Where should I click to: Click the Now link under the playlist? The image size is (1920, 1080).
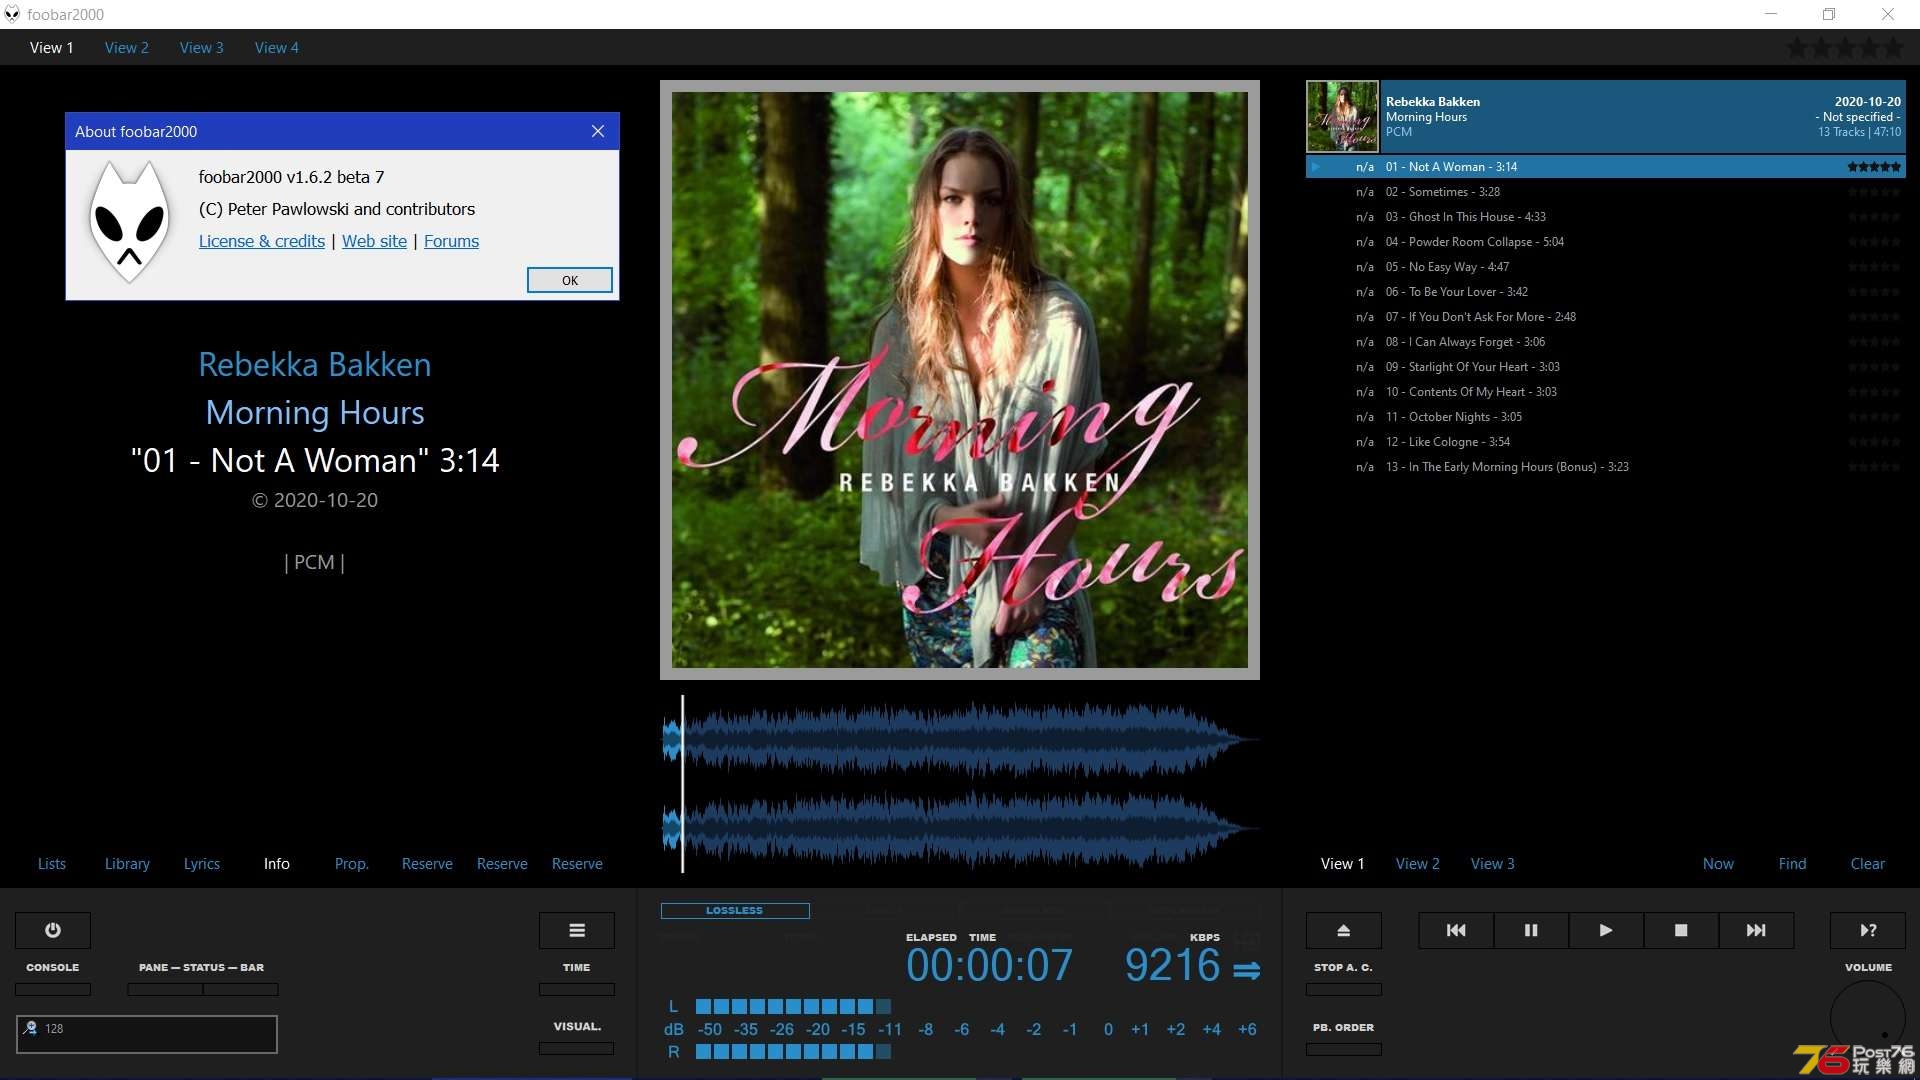(x=1719, y=864)
